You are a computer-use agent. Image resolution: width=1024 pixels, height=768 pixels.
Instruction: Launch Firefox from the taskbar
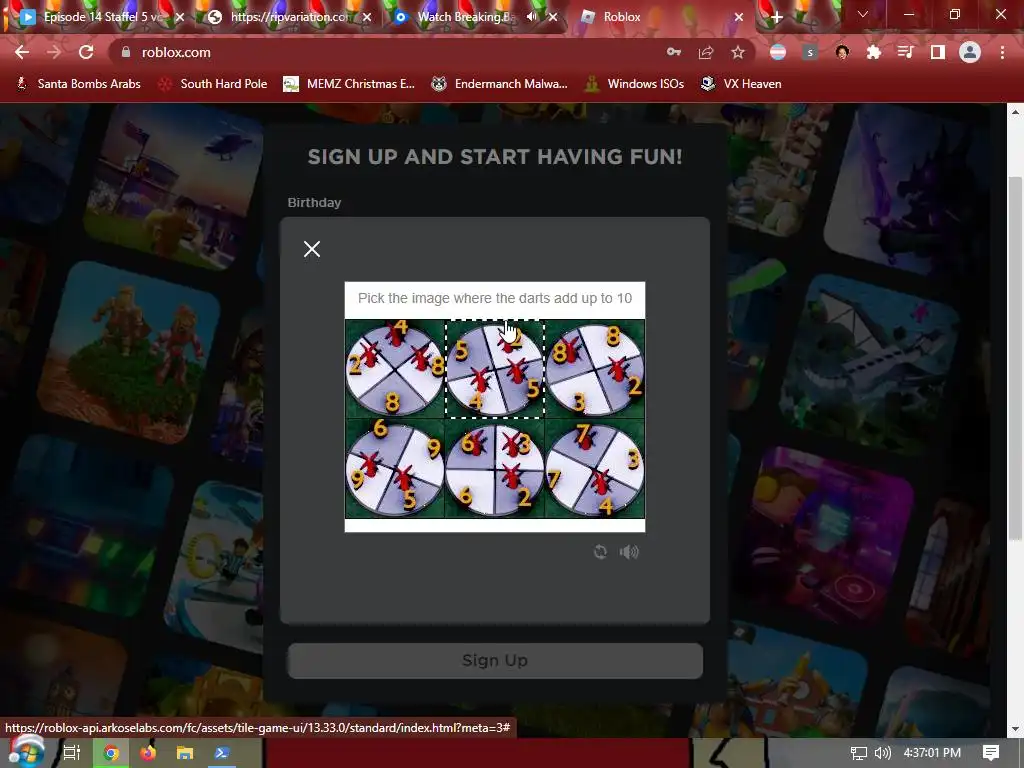click(x=148, y=753)
